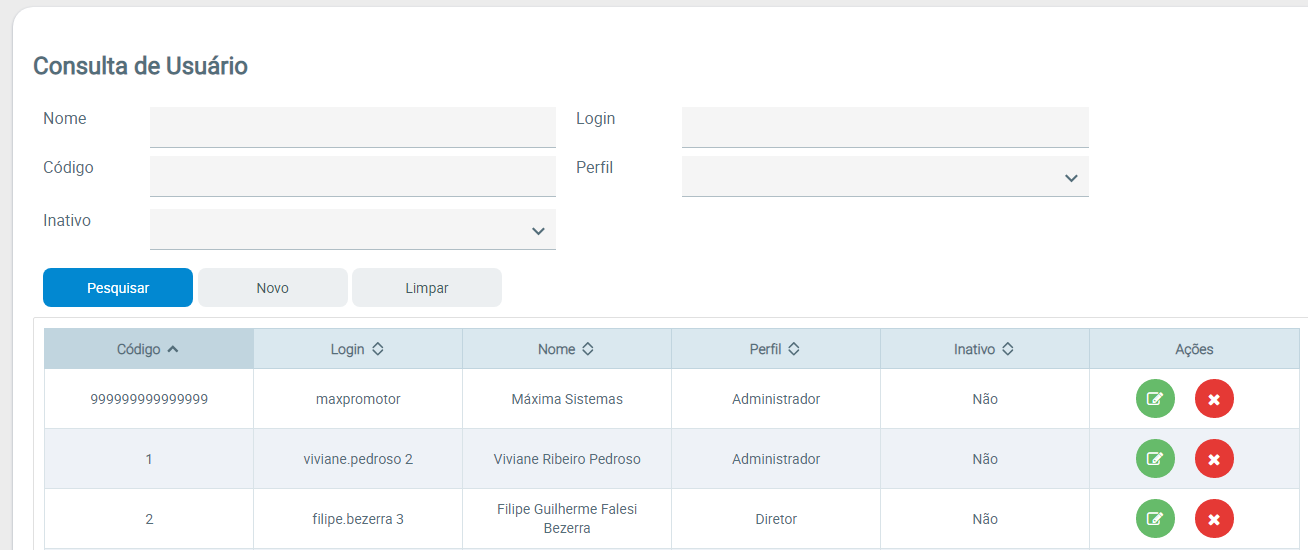This screenshot has height=550, width=1308.
Task: Delete the Filipe Guilherme Falesi Bezerra user
Action: point(1214,519)
